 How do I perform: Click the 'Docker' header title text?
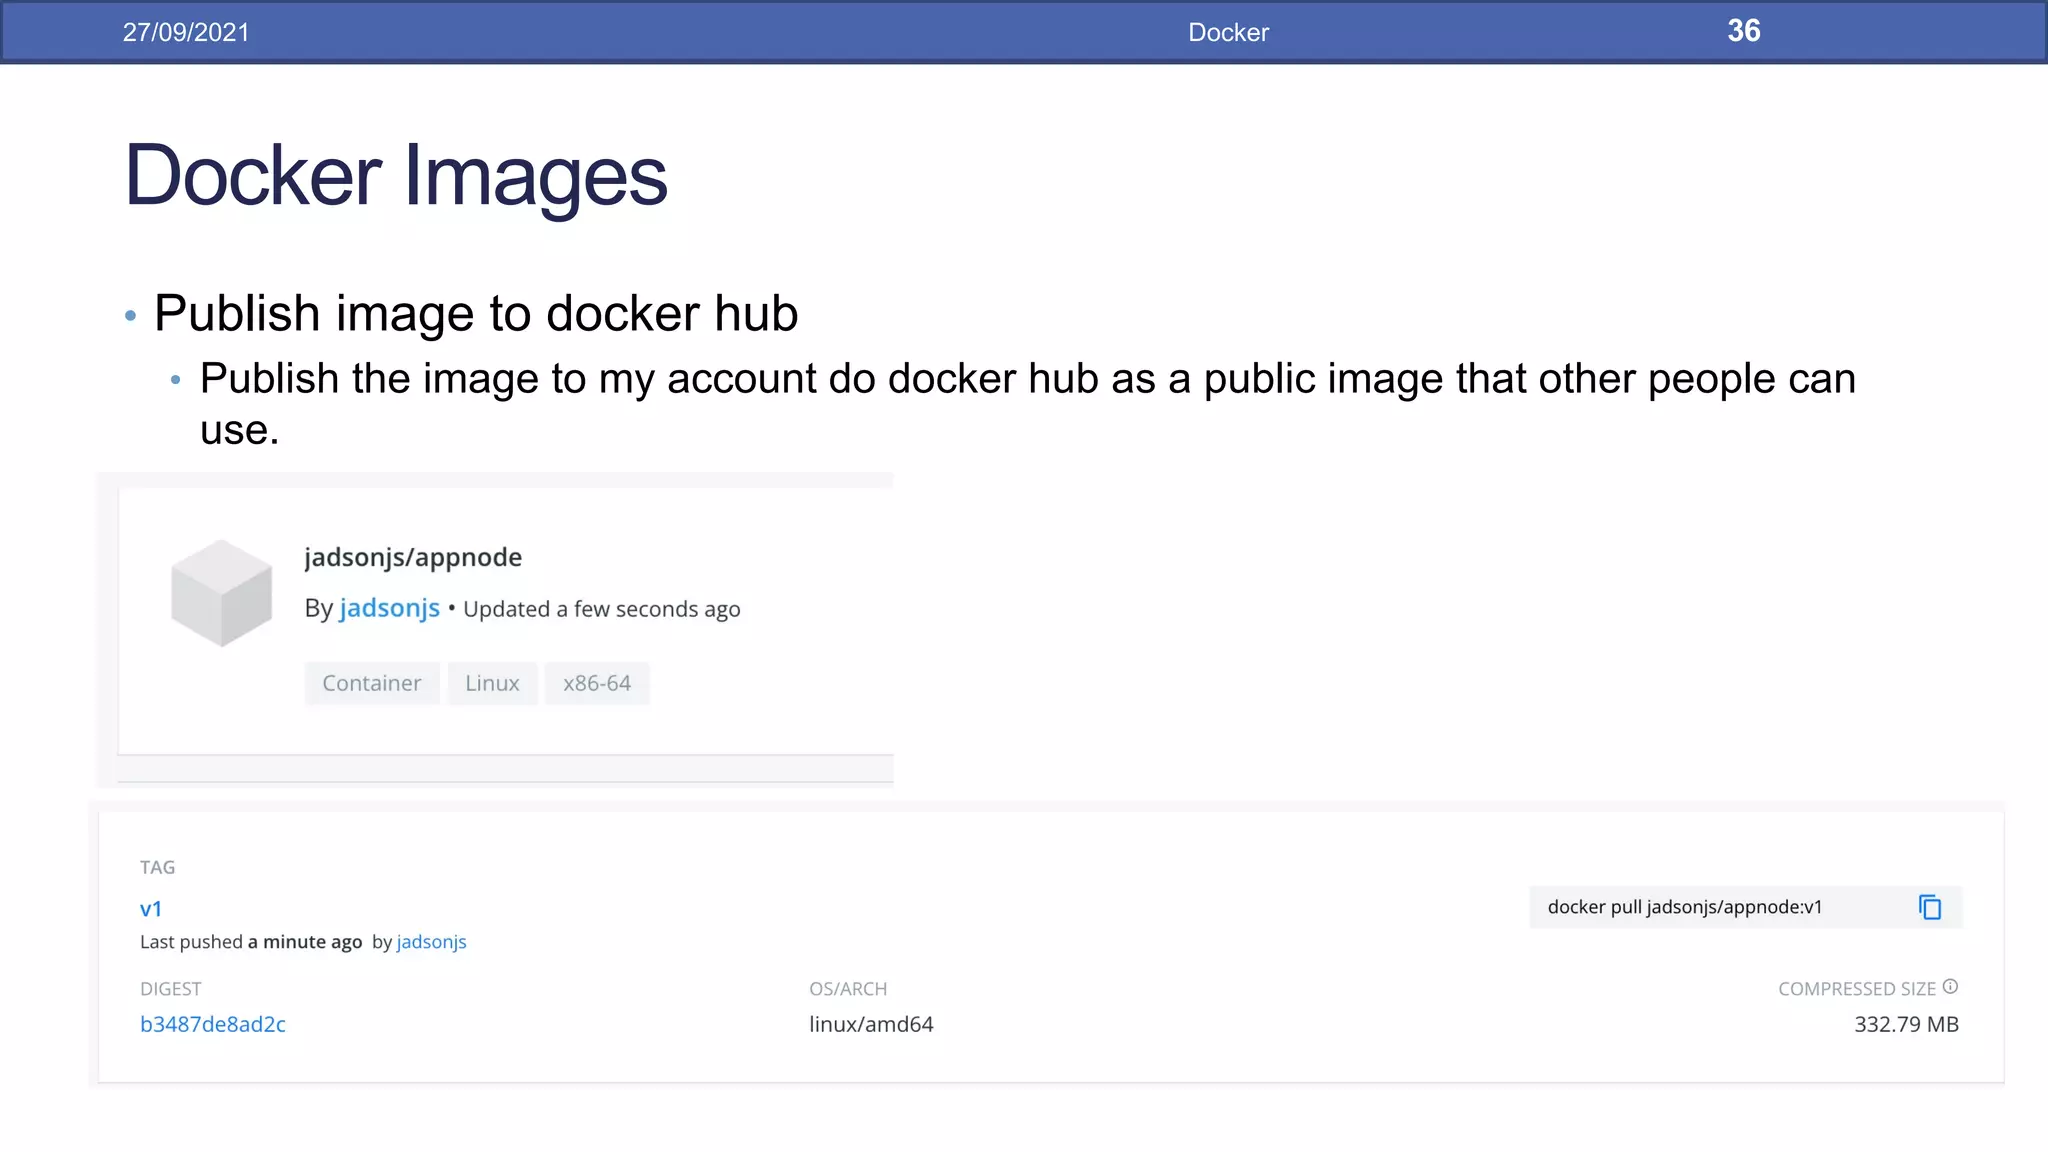coord(1228,32)
